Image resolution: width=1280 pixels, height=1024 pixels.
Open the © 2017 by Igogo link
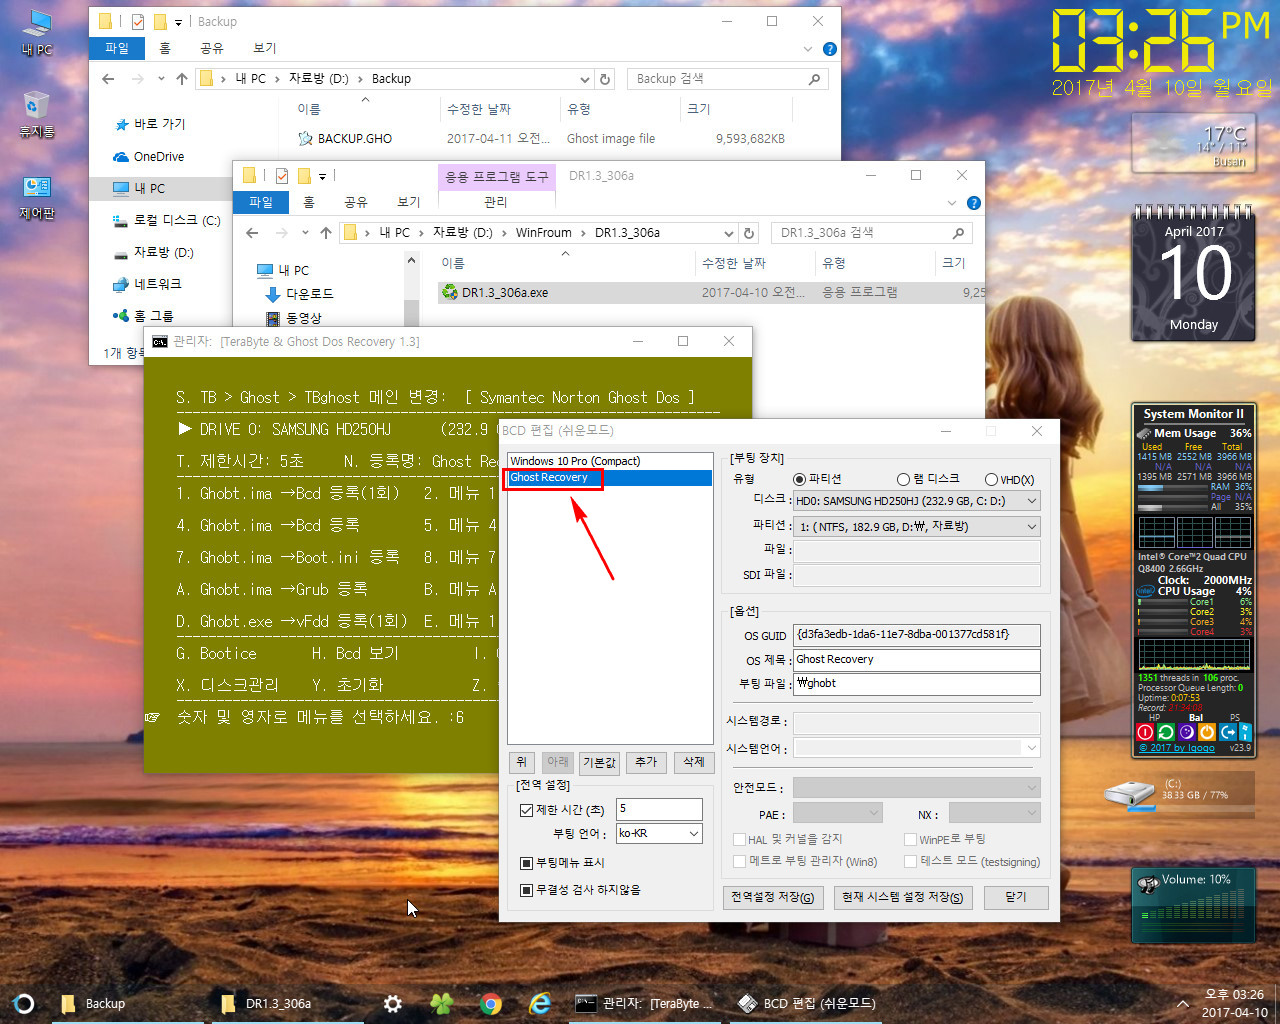coord(1177,748)
